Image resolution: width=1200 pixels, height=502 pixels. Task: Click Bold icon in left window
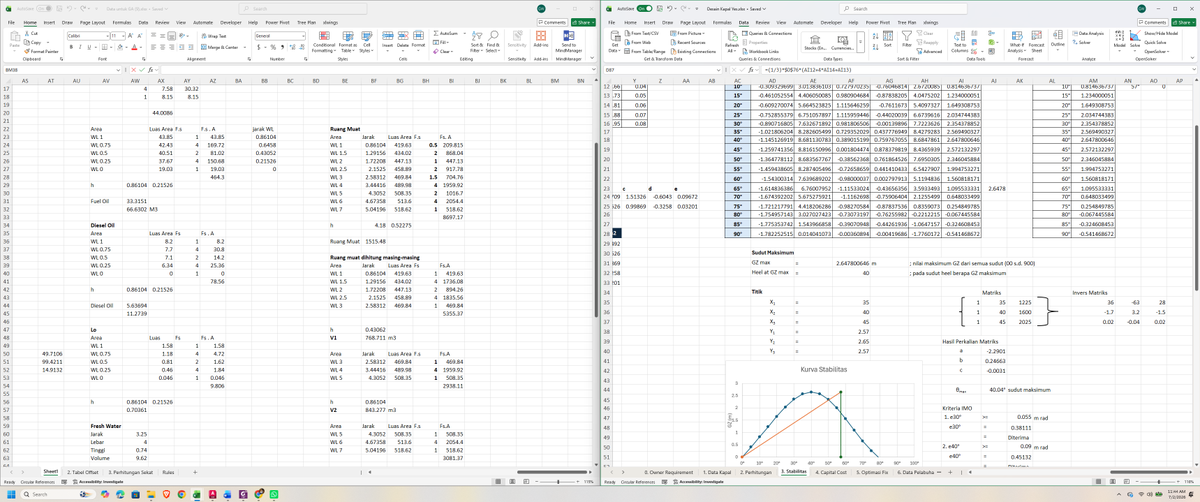click(73, 46)
